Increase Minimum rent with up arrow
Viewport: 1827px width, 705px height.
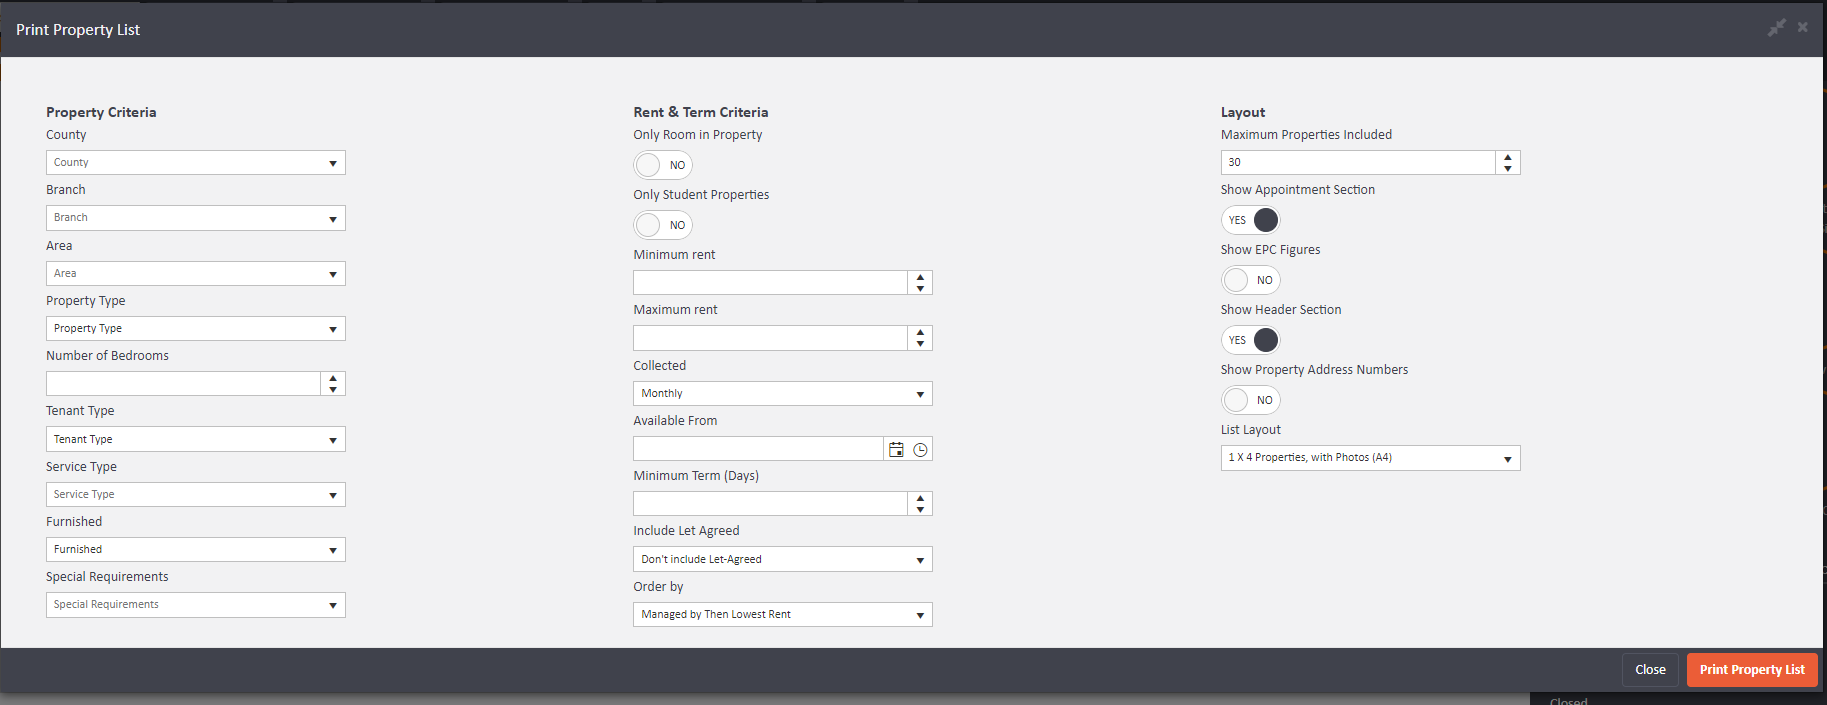tap(920, 277)
